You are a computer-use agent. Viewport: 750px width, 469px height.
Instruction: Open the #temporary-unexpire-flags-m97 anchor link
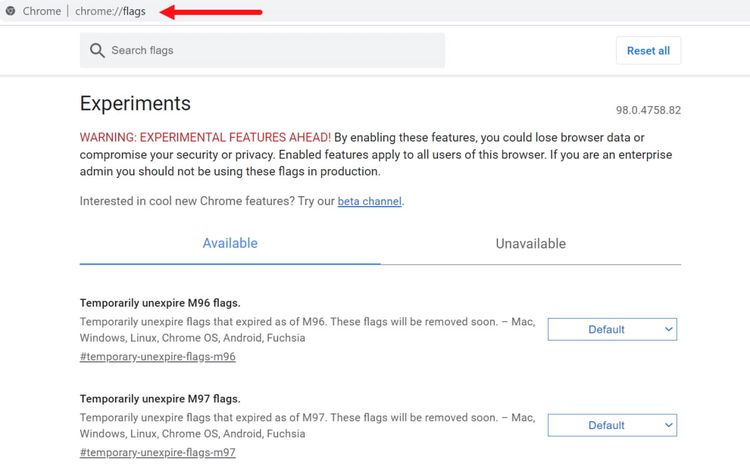(x=157, y=452)
